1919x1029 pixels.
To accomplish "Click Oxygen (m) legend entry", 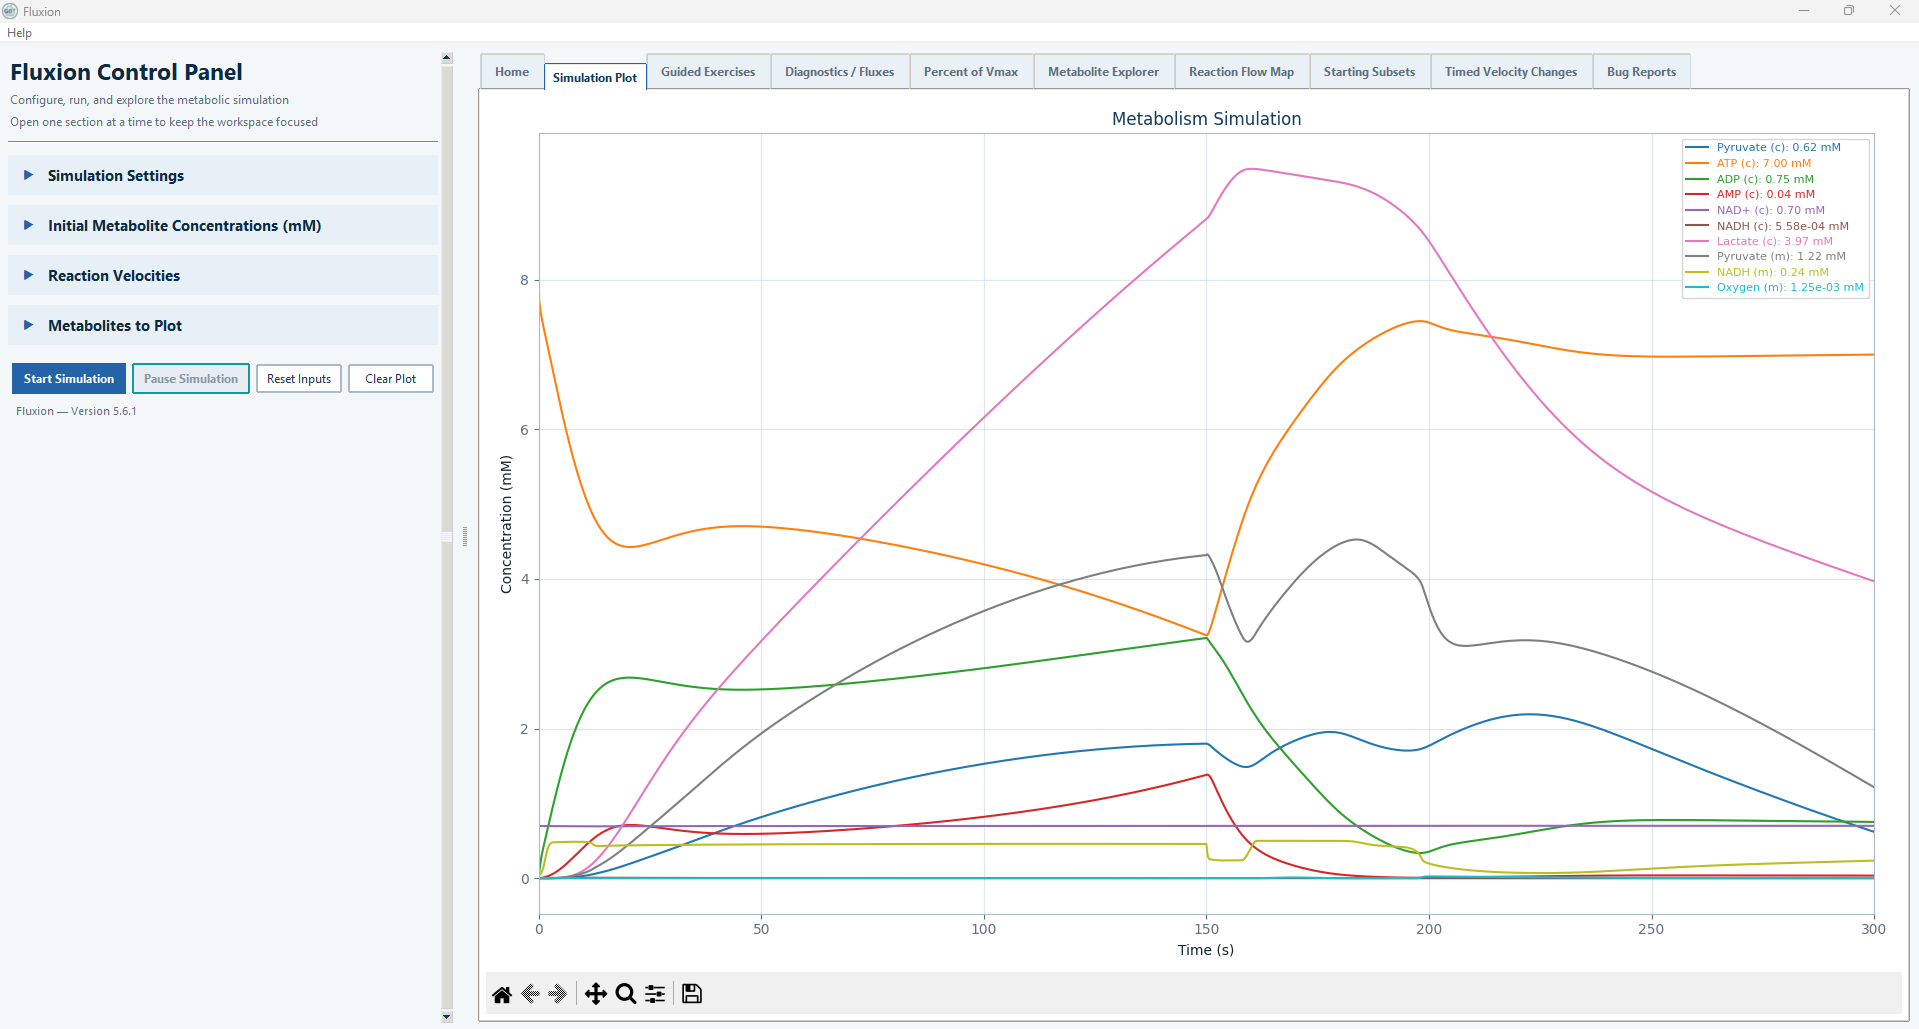I will (x=1790, y=287).
